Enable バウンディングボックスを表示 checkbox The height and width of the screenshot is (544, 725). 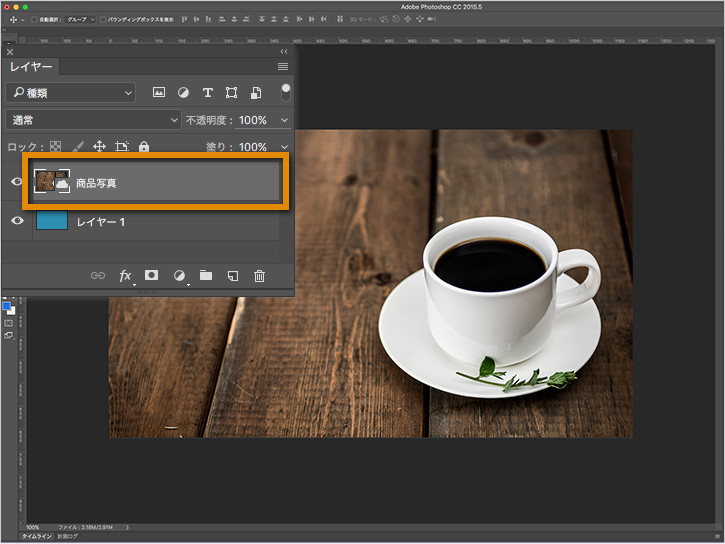pos(103,19)
